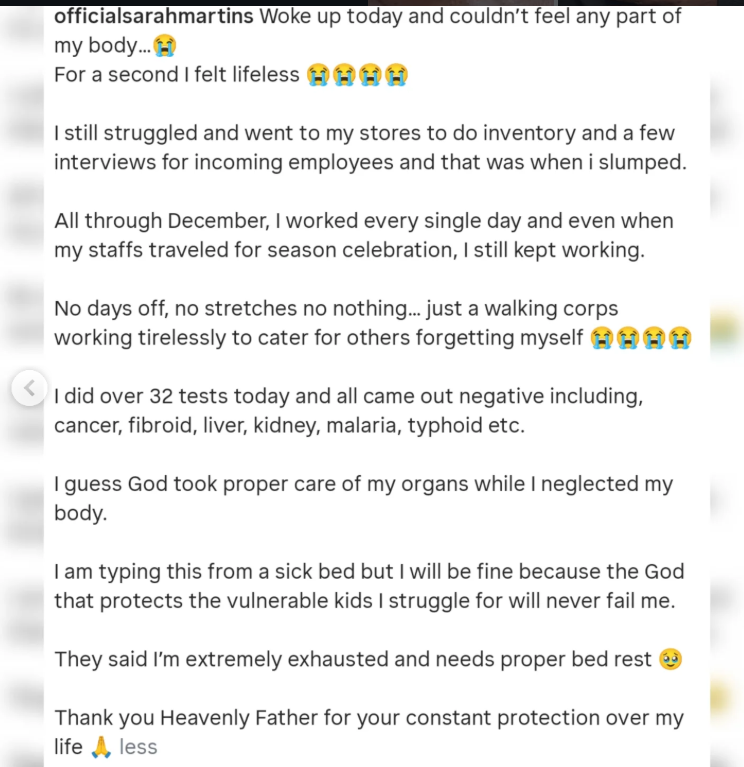This screenshot has height=767, width=744.
Task: Open the officialsarahmartins profile link
Action: coord(154,17)
